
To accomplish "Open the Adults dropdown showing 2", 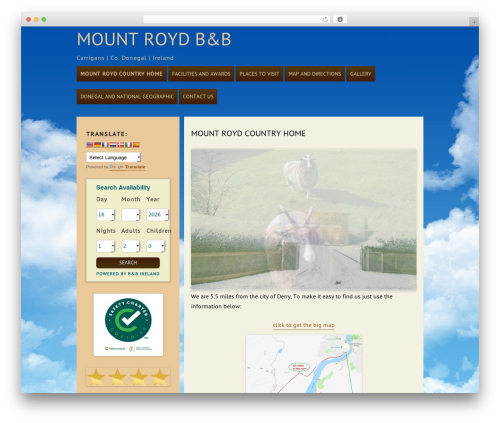I will coord(130,246).
